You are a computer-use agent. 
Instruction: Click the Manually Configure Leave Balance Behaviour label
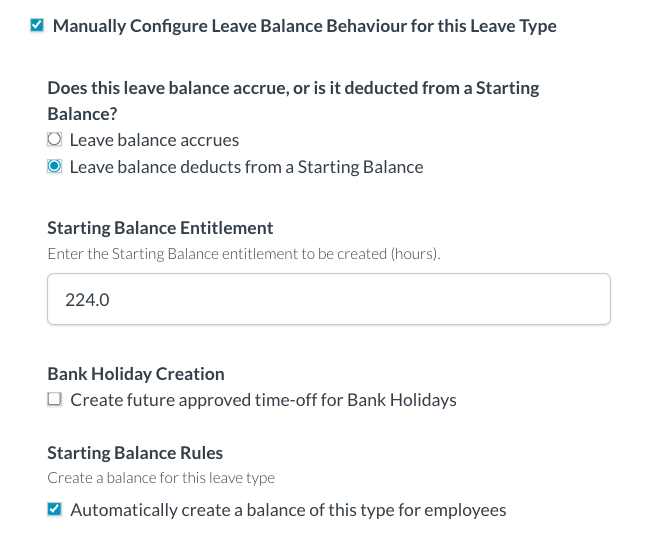click(304, 26)
